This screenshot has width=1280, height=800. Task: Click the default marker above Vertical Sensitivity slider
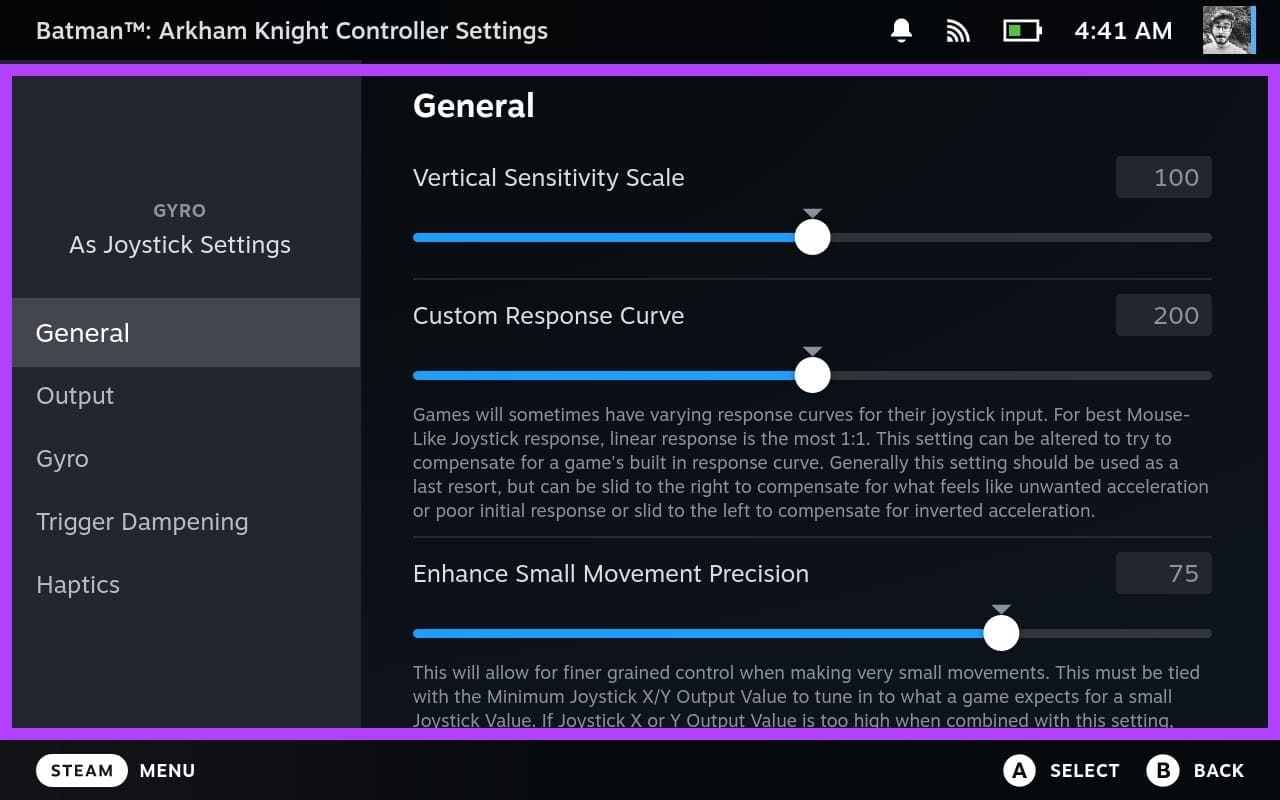pos(812,214)
